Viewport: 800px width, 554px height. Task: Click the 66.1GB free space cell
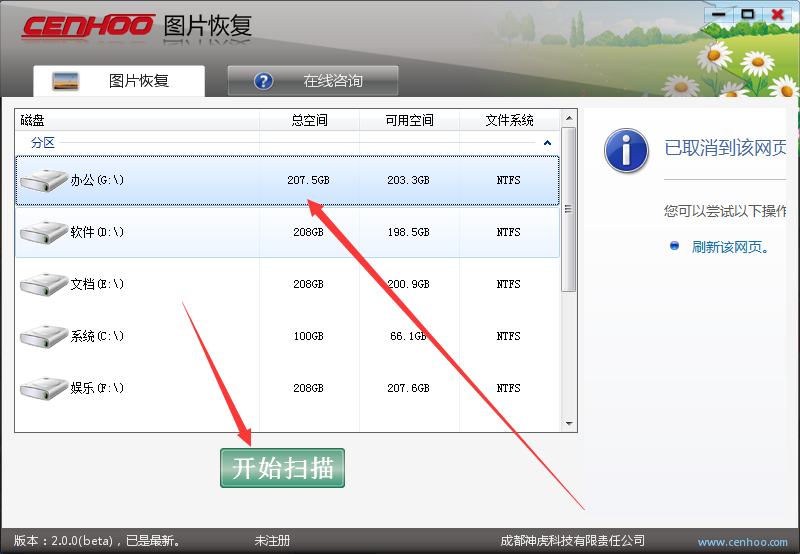408,336
